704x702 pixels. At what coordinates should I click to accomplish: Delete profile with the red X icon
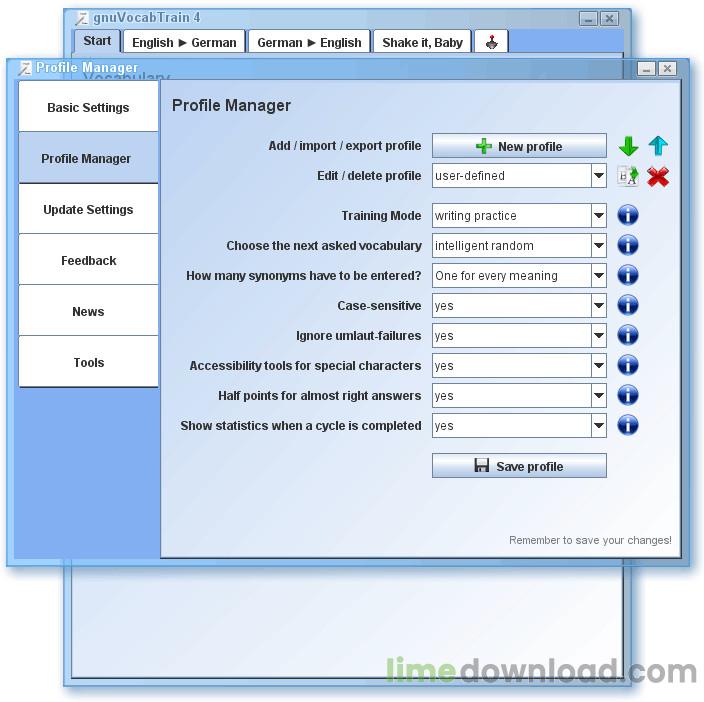coord(658,176)
